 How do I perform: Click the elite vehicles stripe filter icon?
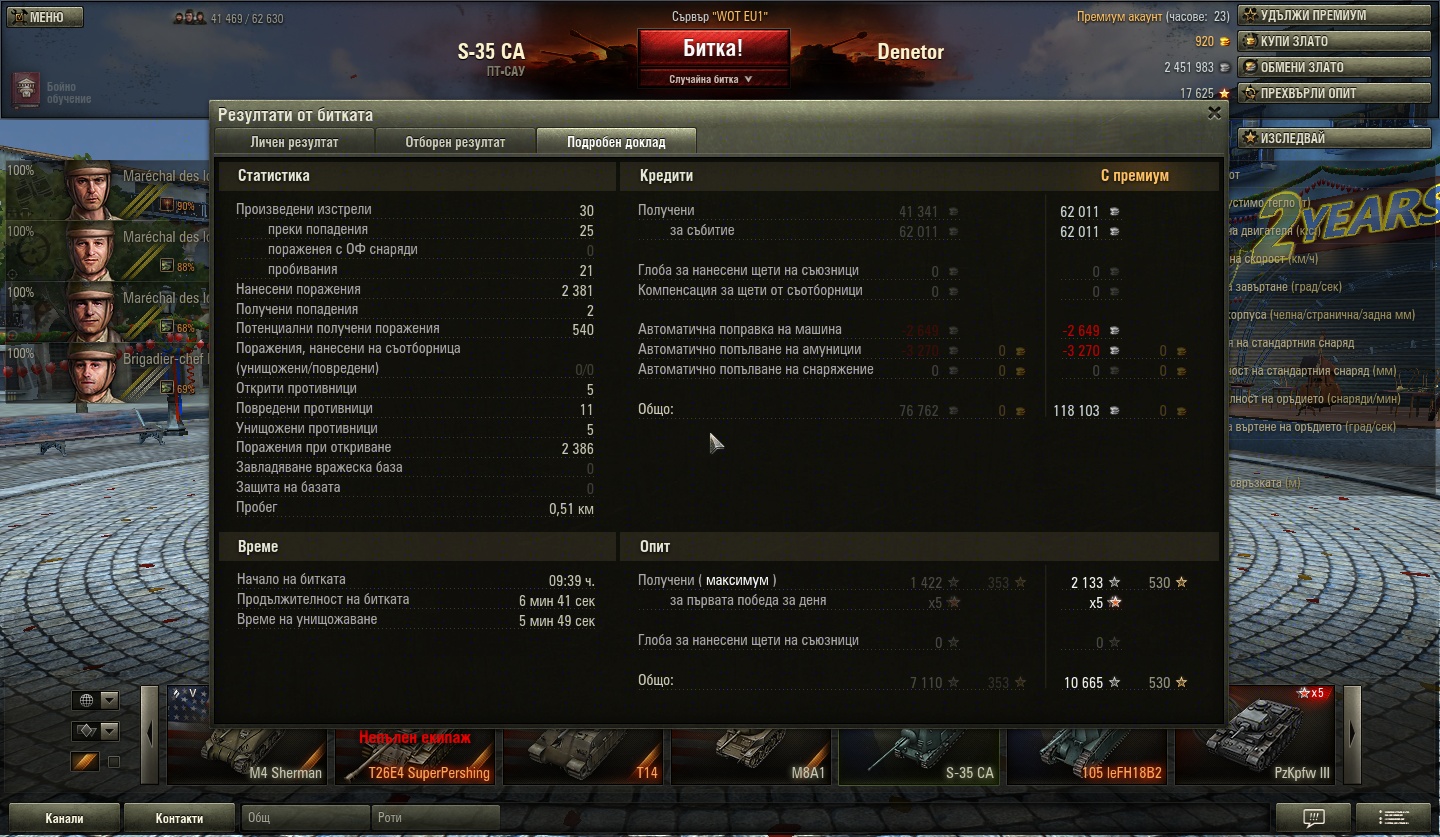point(85,762)
